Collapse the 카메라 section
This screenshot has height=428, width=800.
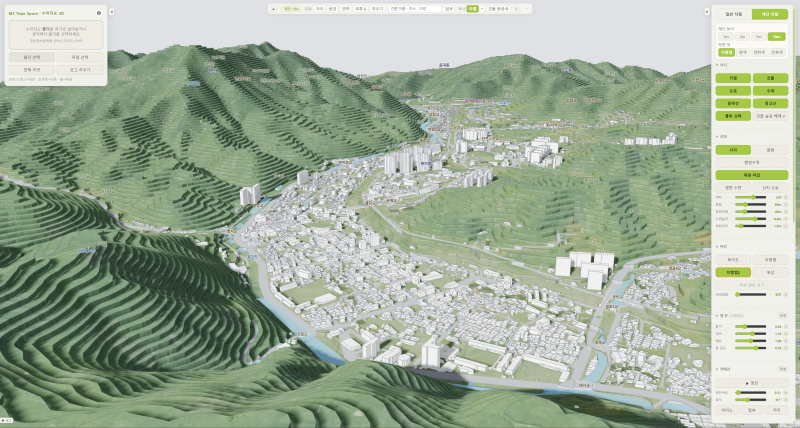pos(724,369)
